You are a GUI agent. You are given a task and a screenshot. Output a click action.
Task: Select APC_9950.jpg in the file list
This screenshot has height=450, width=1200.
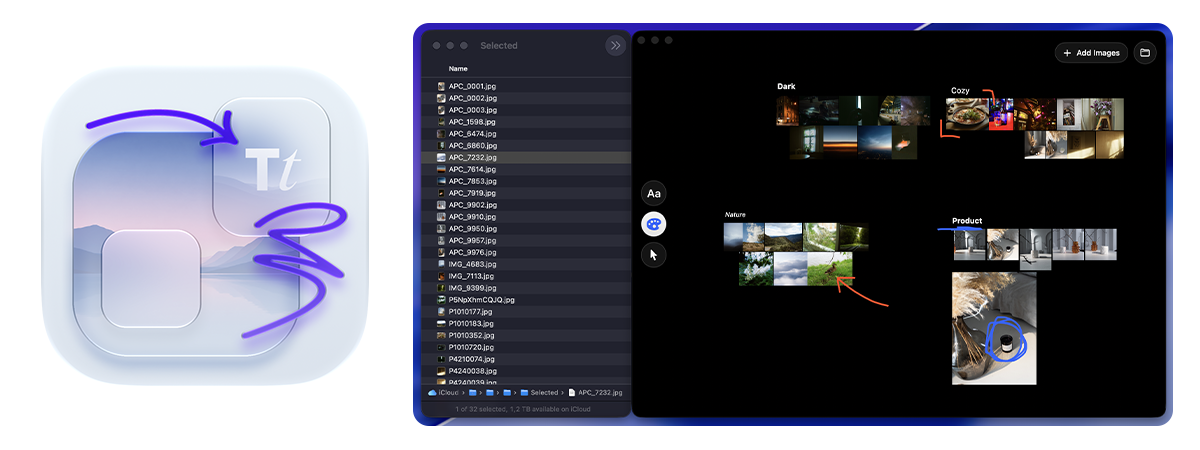(x=526, y=229)
